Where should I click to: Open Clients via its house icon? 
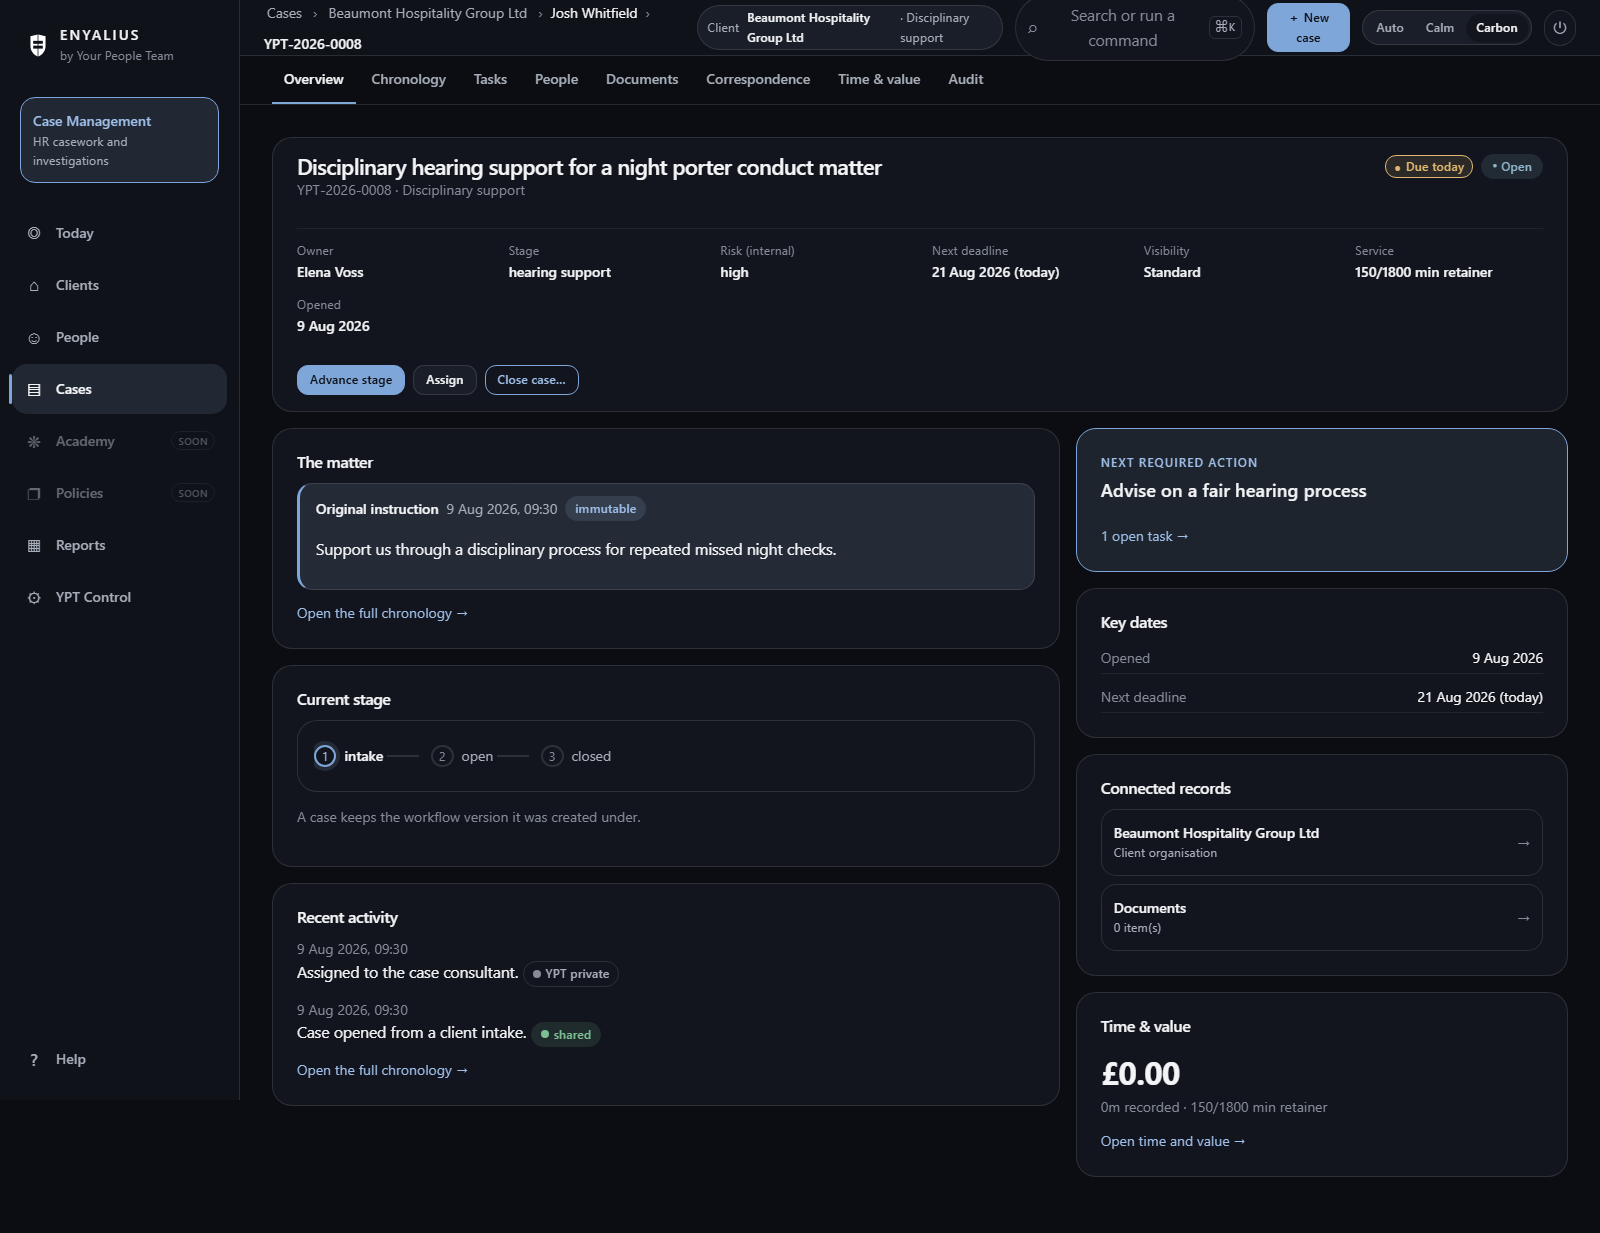pos(34,286)
